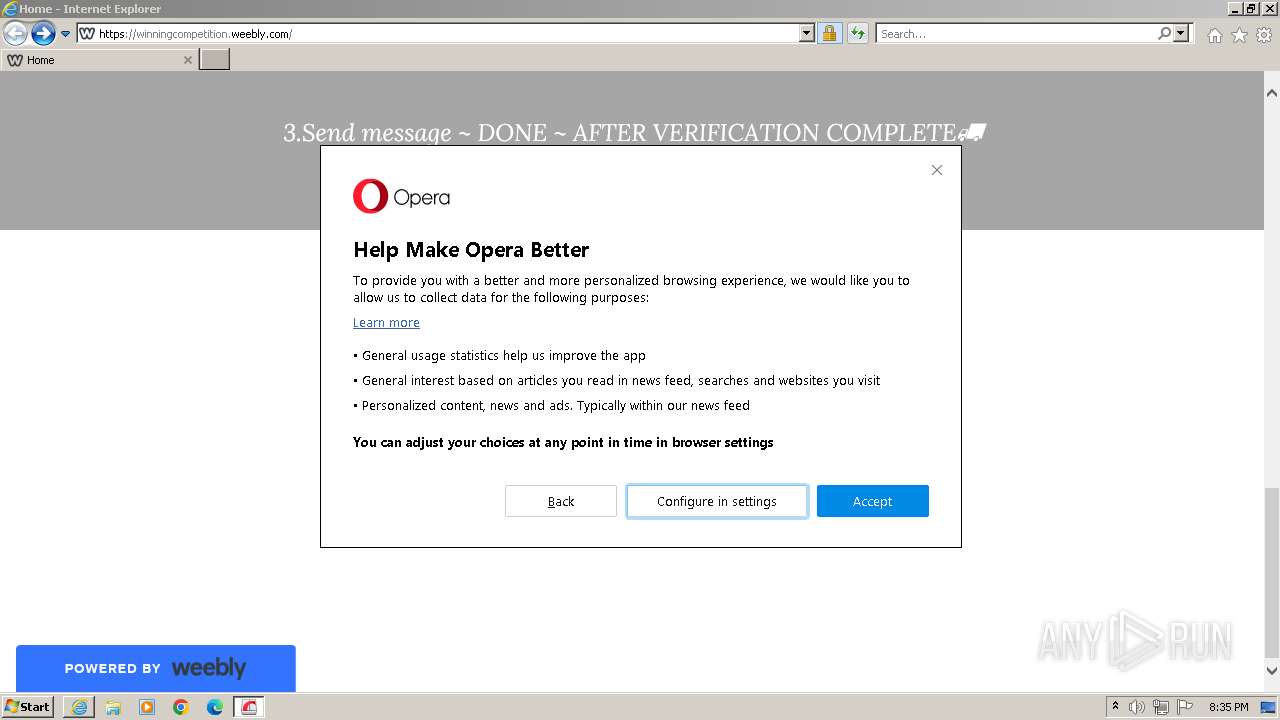Open the Action Center flag icon
Viewport: 1280px width, 720px height.
coord(1185,707)
